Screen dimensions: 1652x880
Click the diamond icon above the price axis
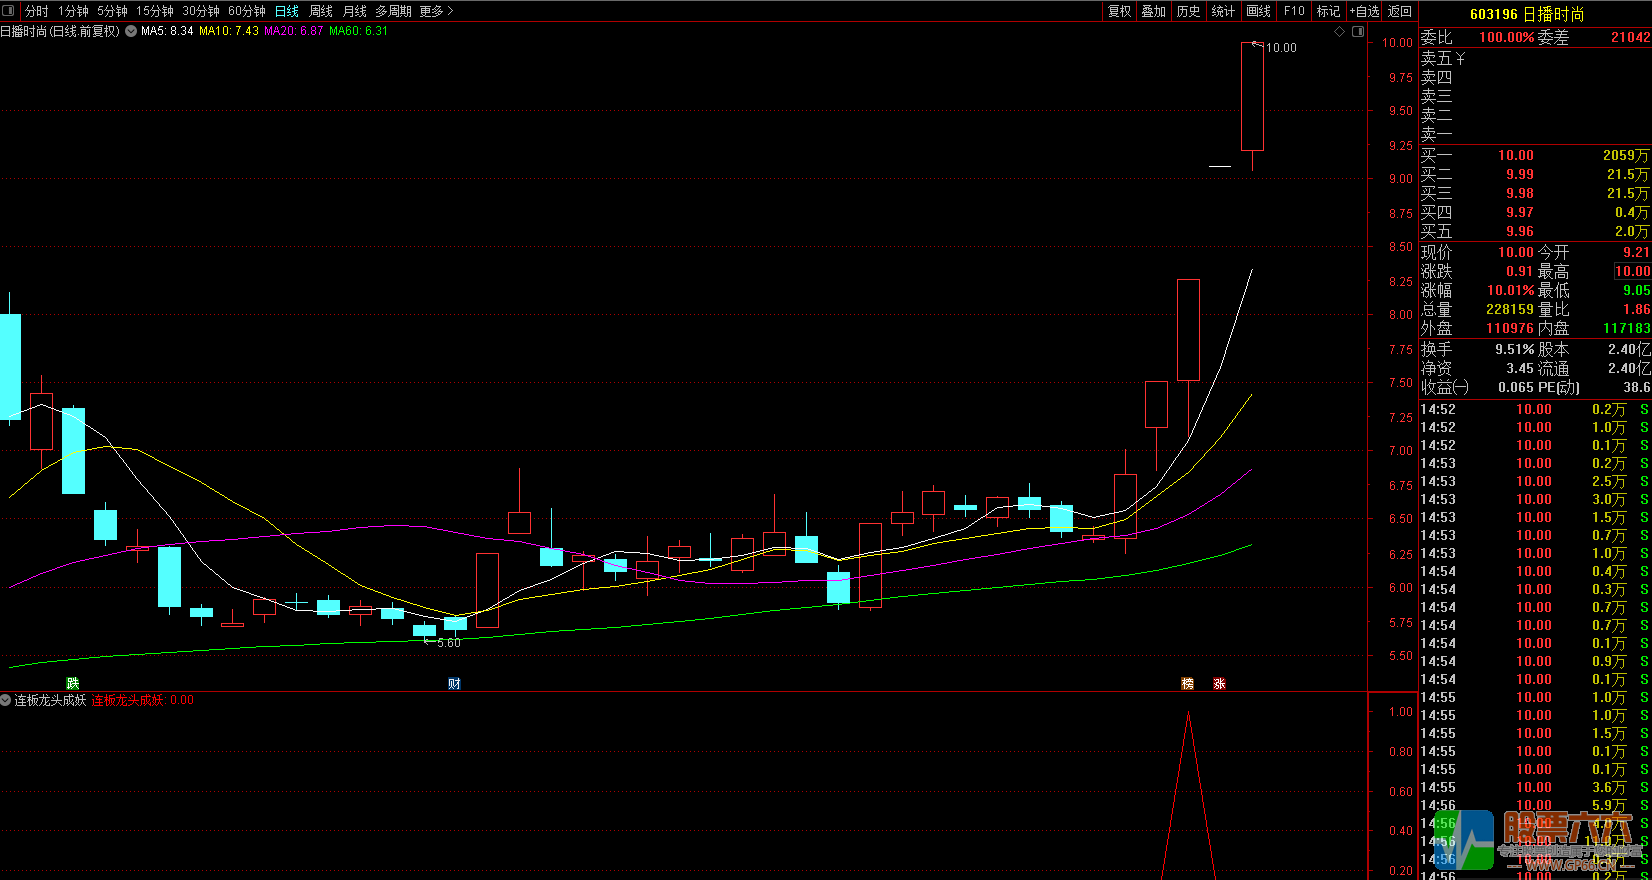pyautogui.click(x=1340, y=31)
